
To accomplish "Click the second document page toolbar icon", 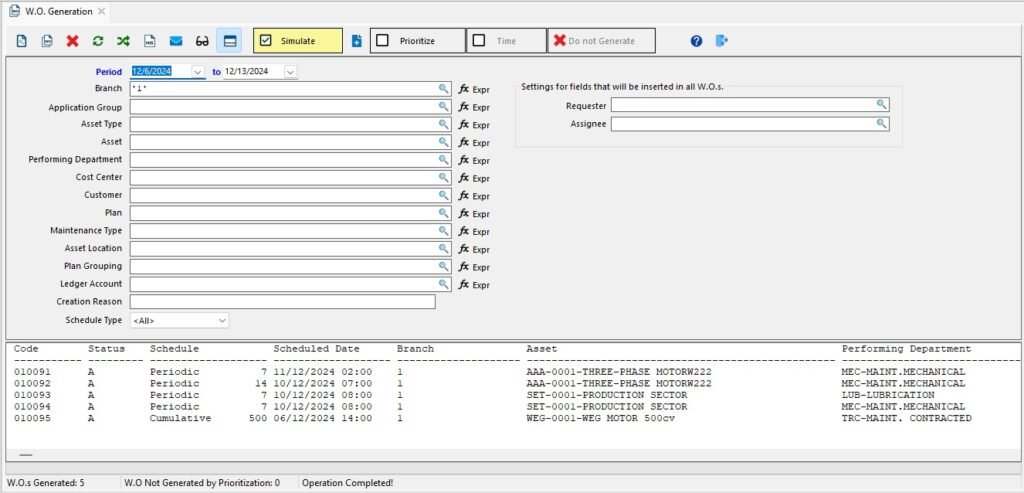I will 47,40.
